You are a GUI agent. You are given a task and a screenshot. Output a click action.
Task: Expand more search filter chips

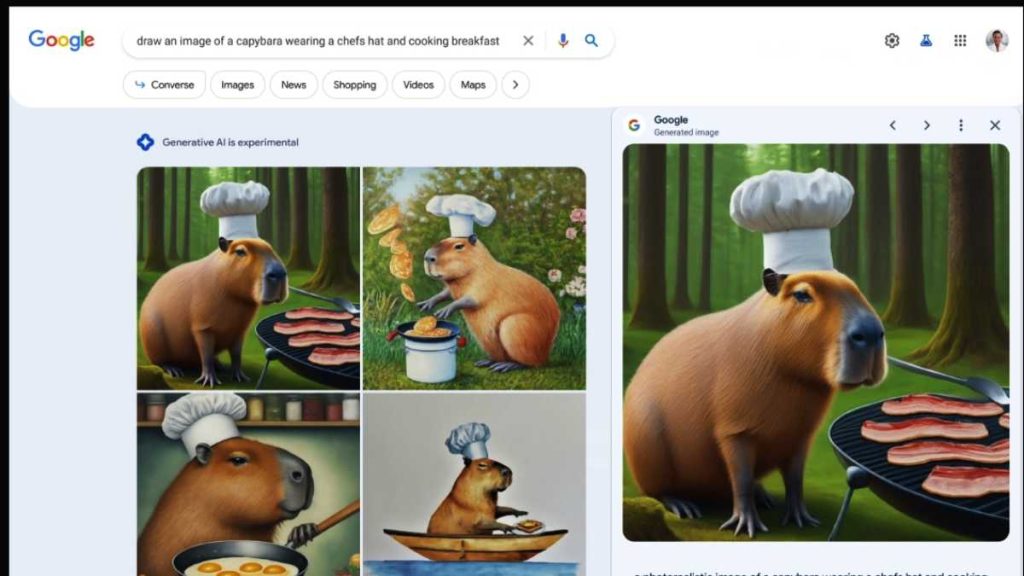[x=515, y=85]
